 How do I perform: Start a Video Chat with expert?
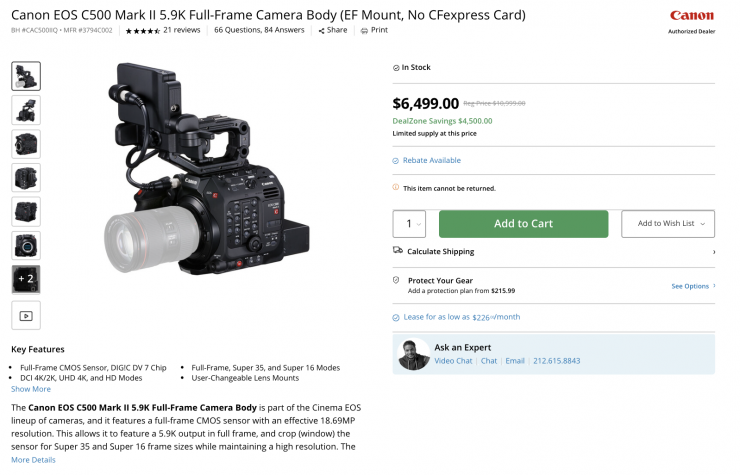[x=453, y=361]
